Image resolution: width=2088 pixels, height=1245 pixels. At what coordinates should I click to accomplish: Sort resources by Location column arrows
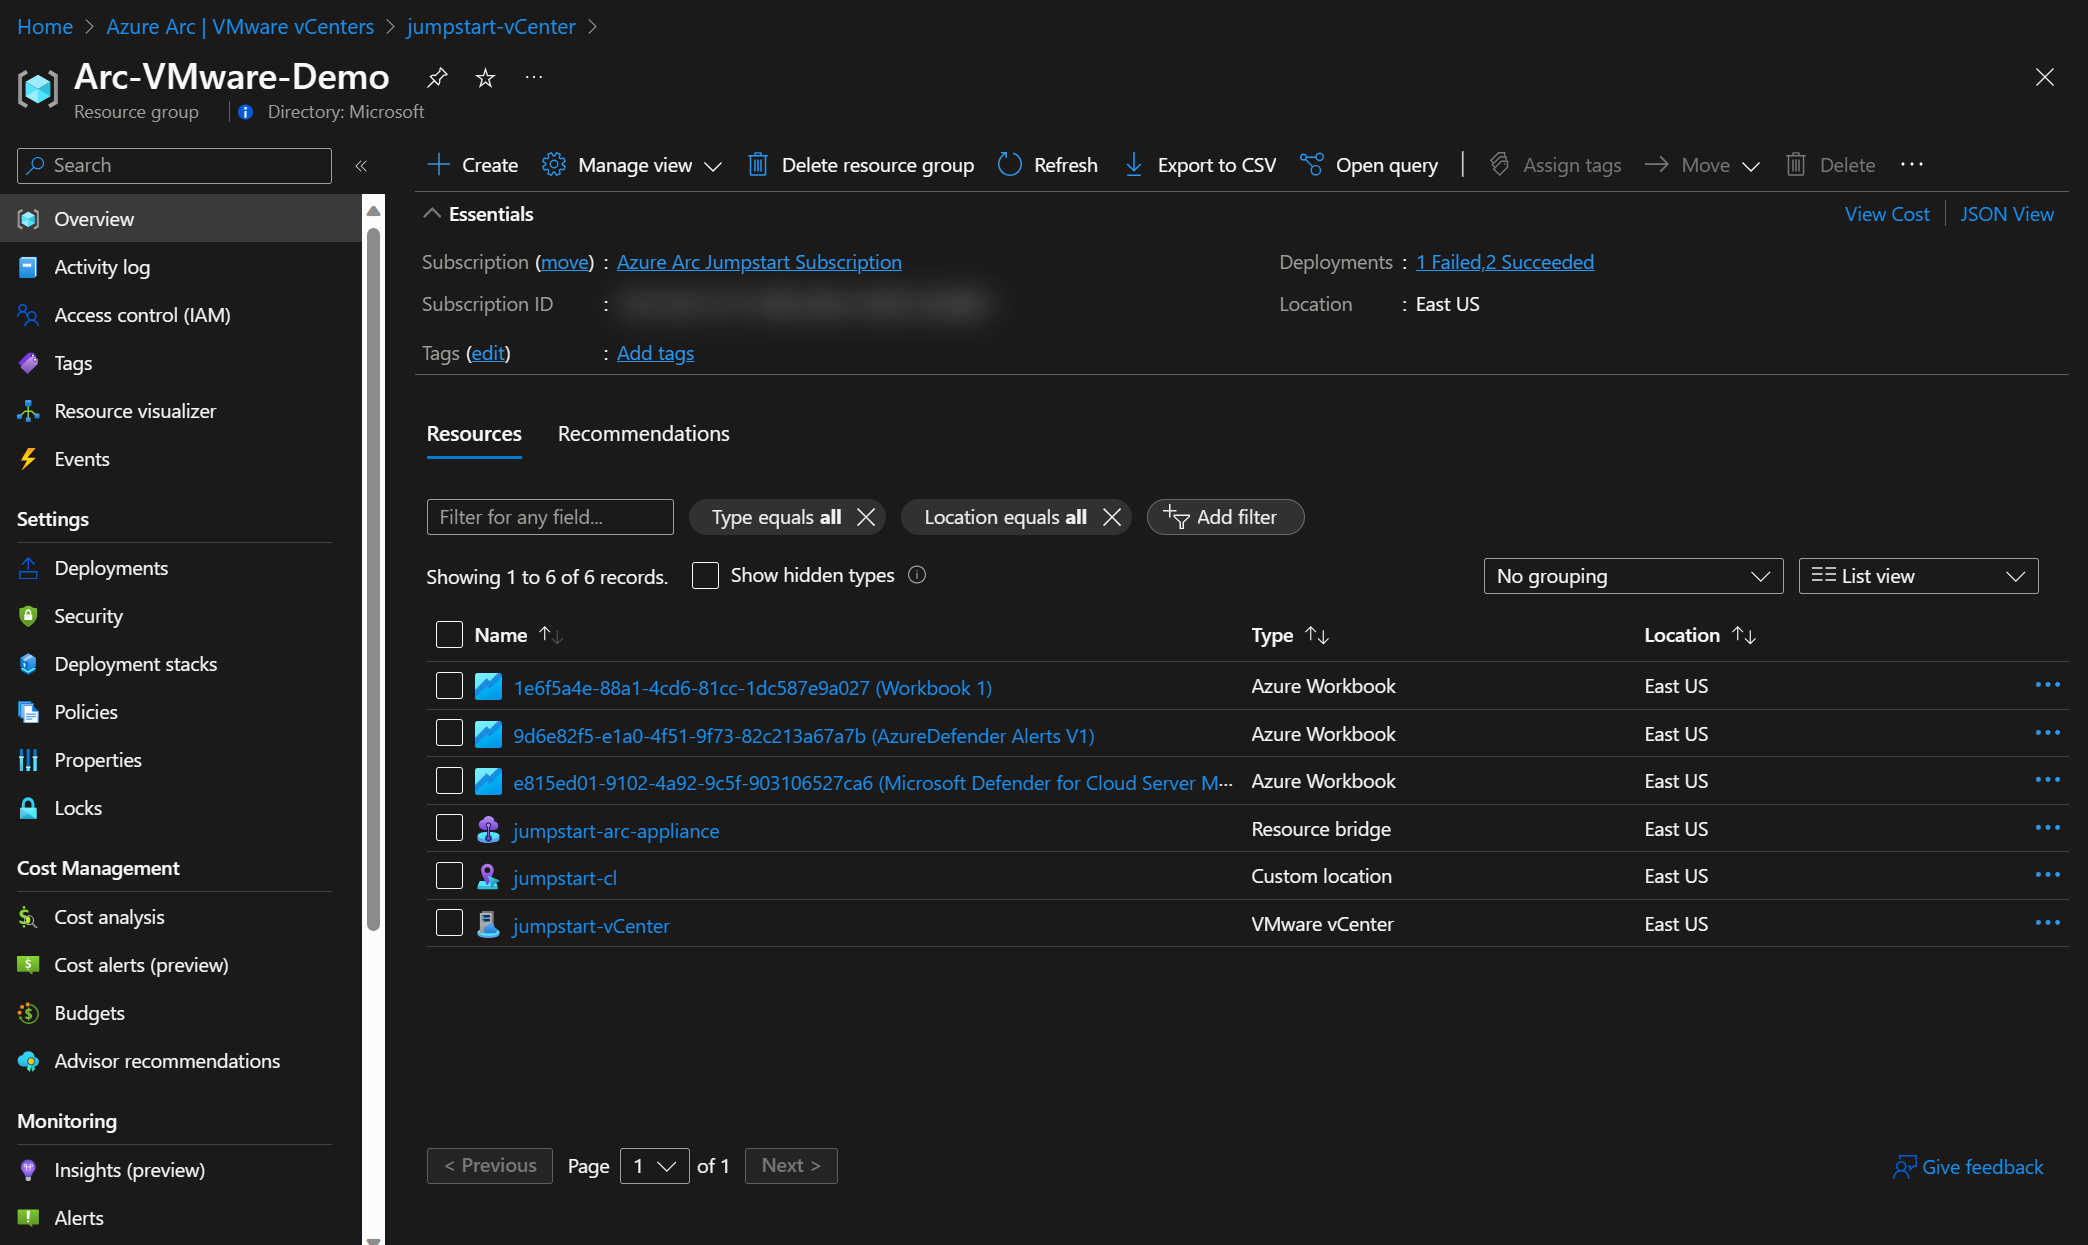pyautogui.click(x=1744, y=635)
